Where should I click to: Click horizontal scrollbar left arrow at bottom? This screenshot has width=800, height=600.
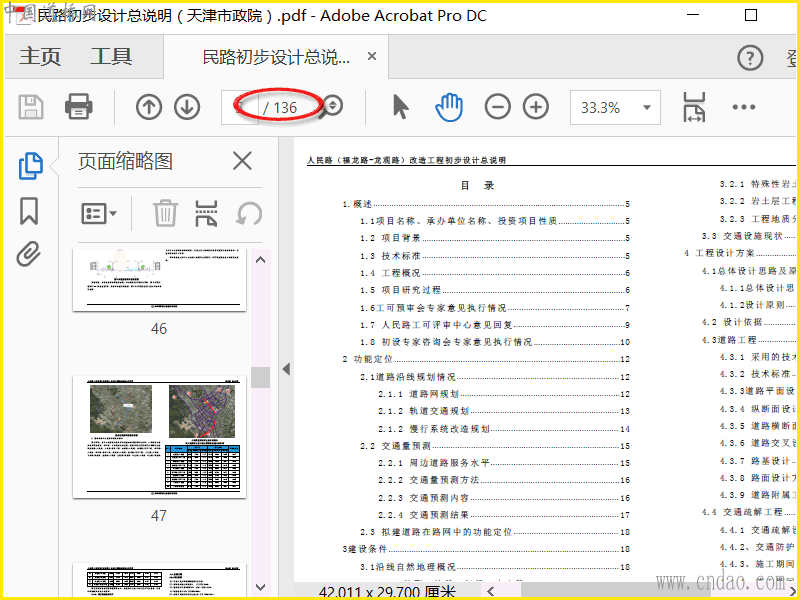(491, 592)
